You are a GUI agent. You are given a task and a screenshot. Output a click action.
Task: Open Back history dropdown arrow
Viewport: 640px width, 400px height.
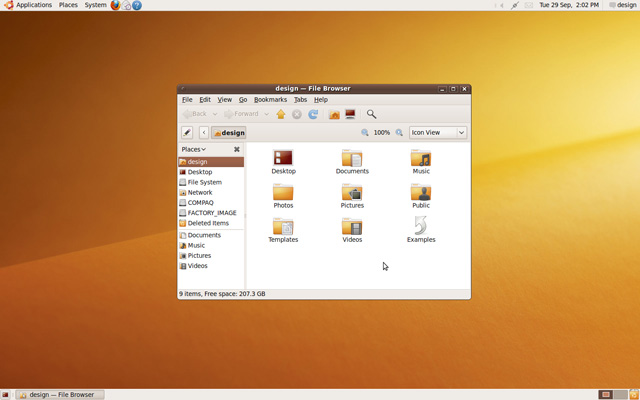pos(215,114)
